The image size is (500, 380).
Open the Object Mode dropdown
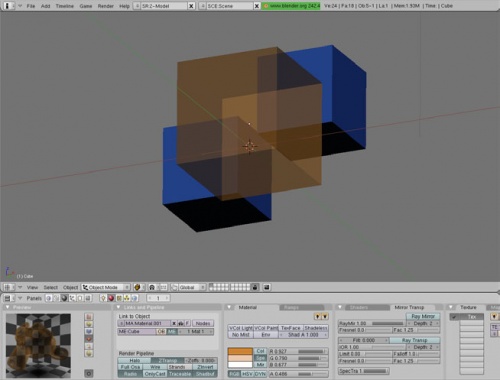coord(106,287)
